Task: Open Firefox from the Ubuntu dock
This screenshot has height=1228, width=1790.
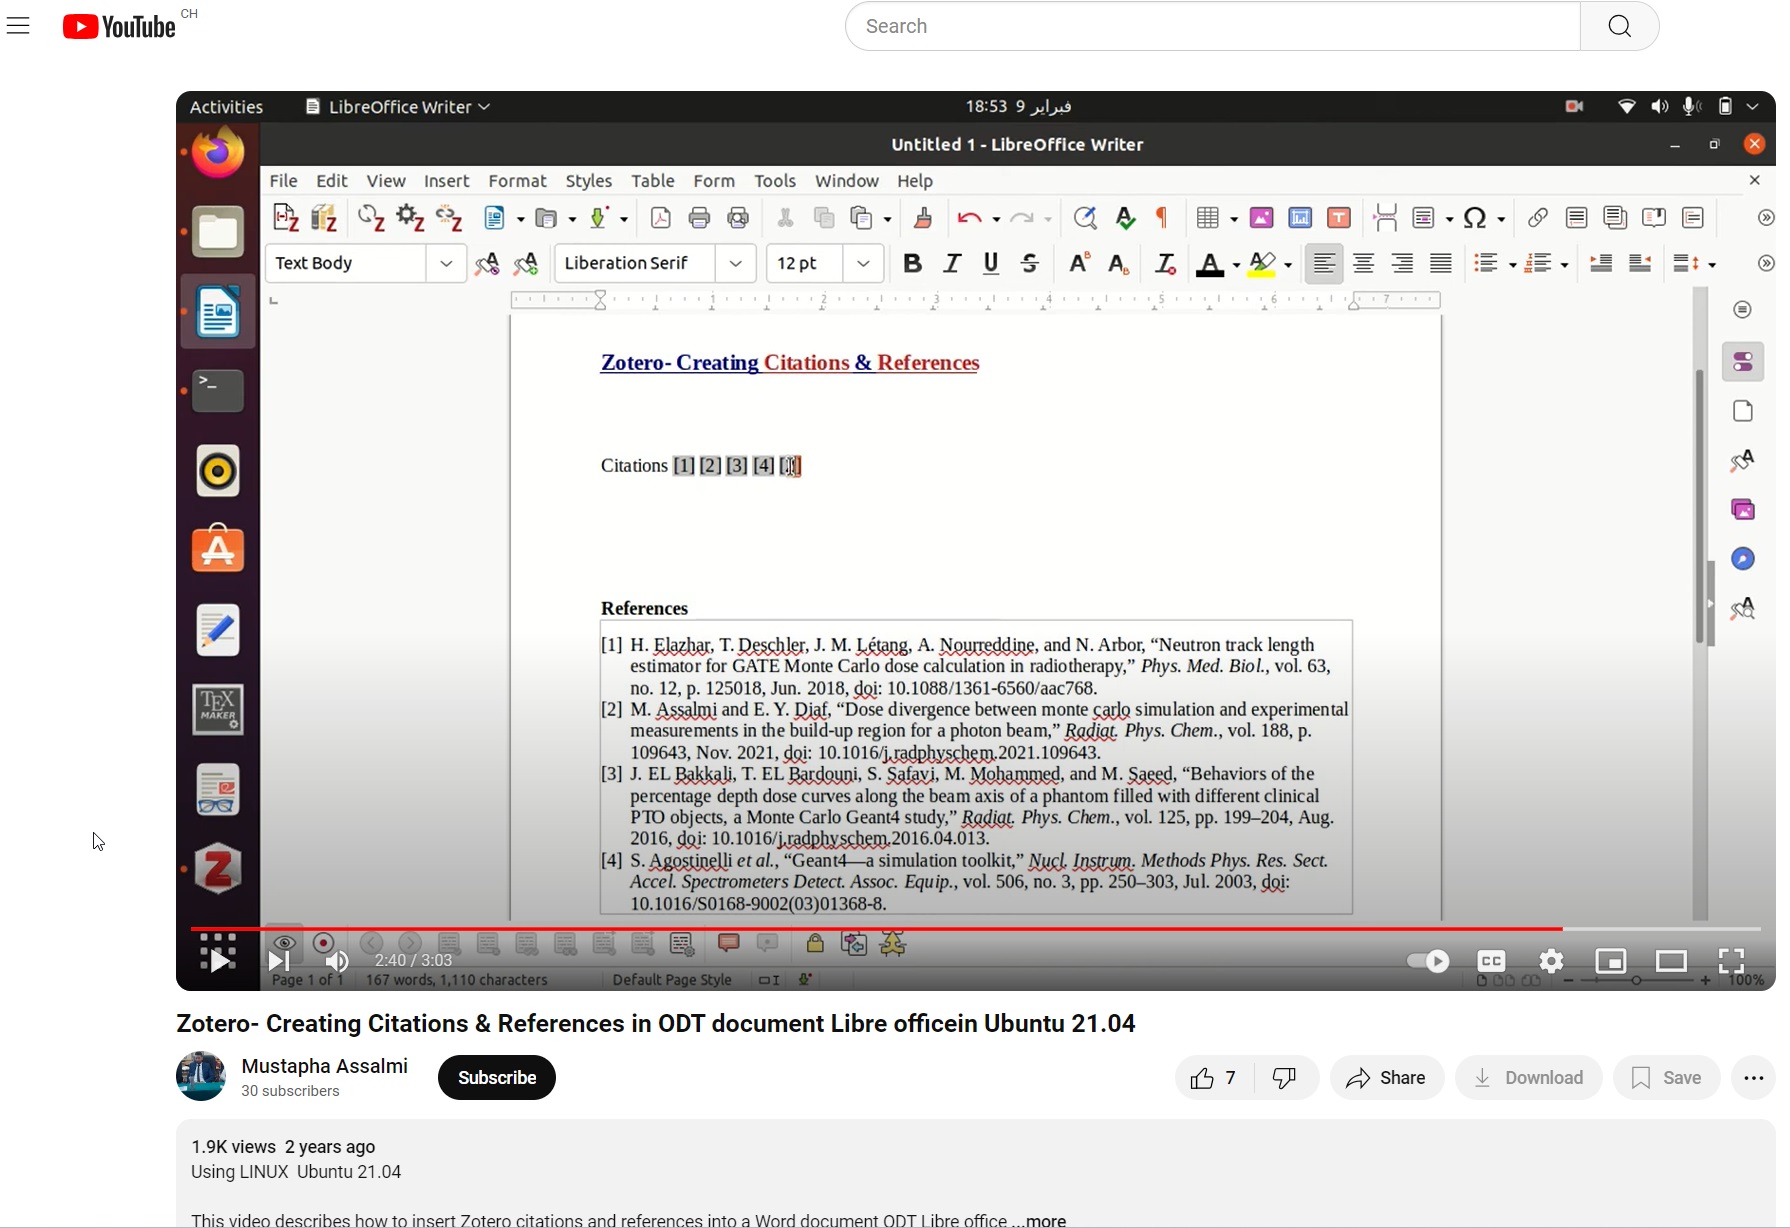Action: [218, 153]
